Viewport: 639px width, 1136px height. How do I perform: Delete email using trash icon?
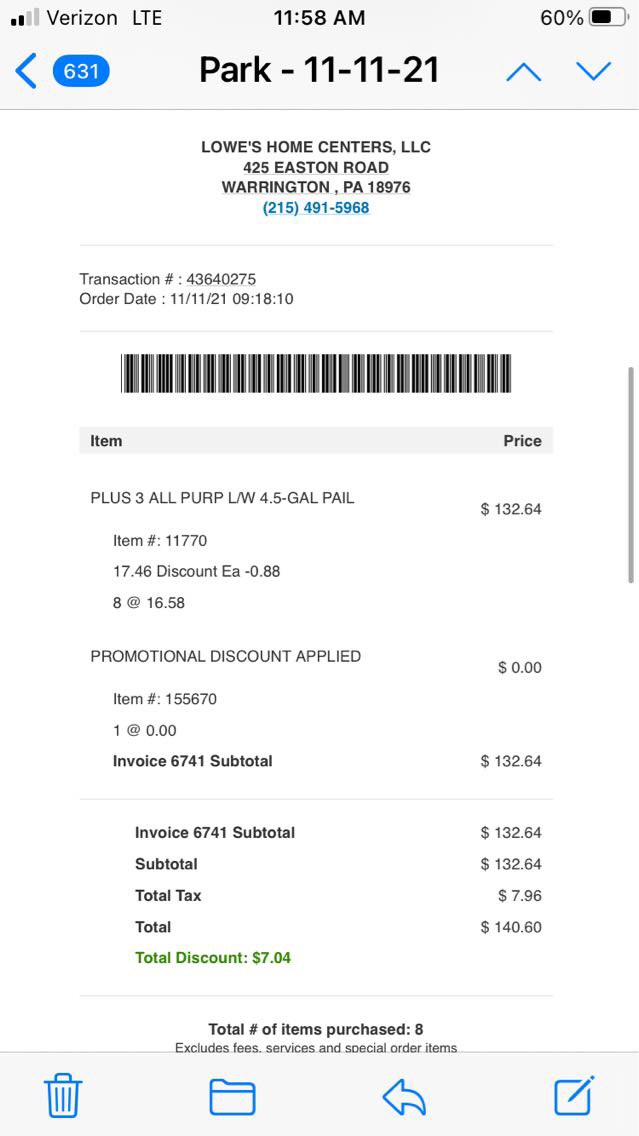click(x=63, y=1096)
